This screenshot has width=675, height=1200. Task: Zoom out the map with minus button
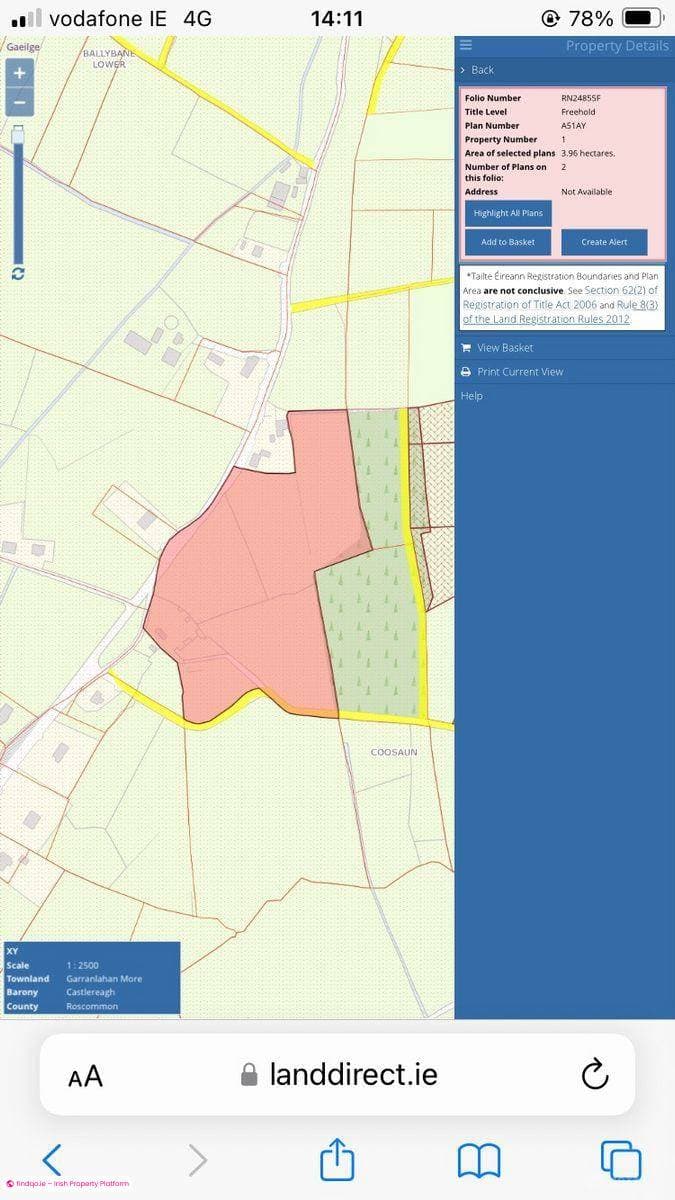19,101
